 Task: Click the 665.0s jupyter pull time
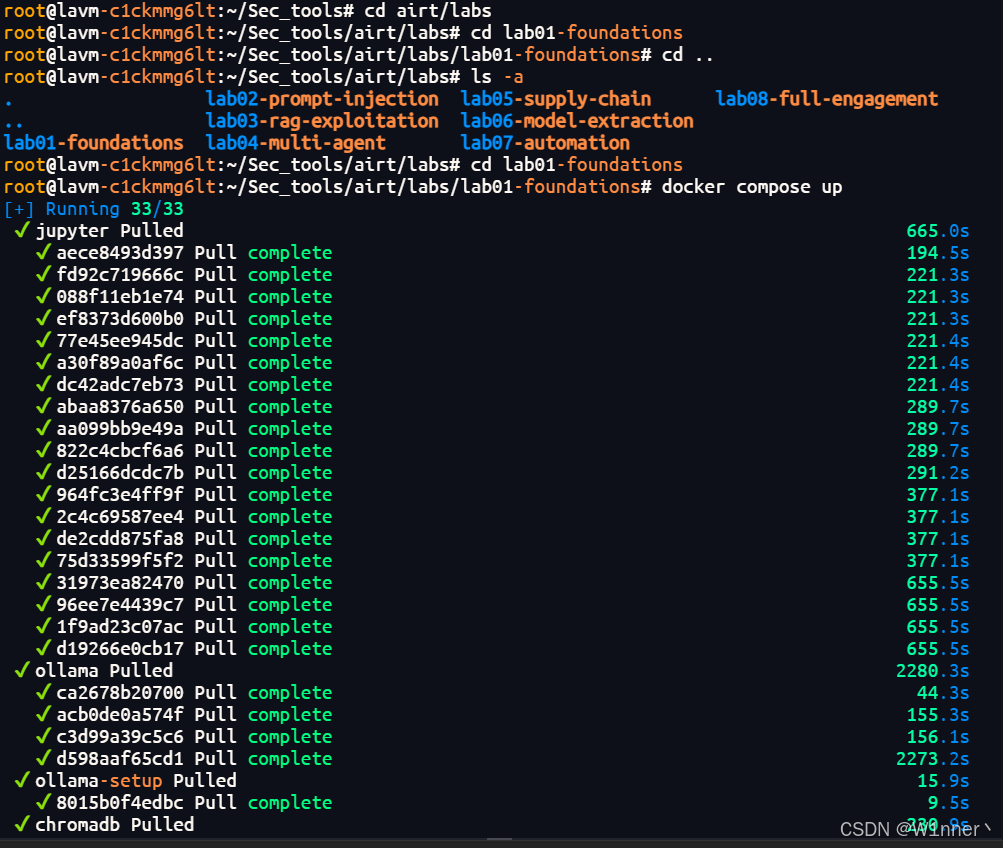[938, 231]
